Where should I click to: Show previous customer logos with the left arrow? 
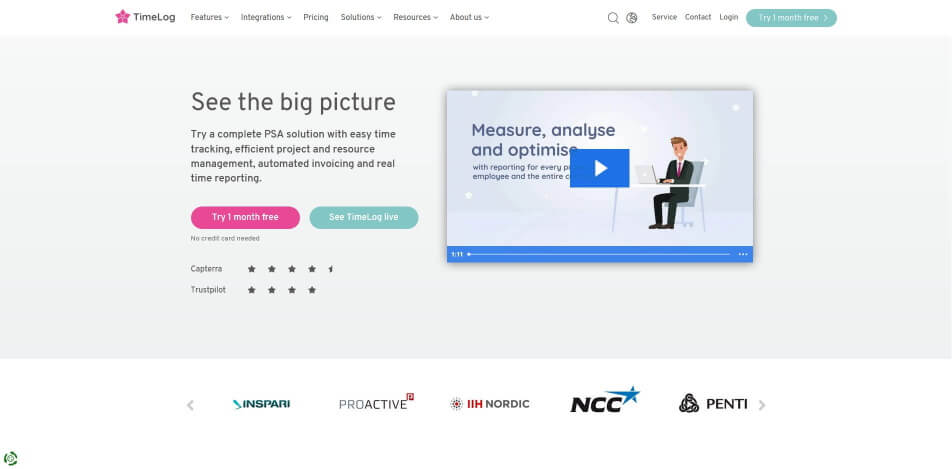pyautogui.click(x=190, y=405)
